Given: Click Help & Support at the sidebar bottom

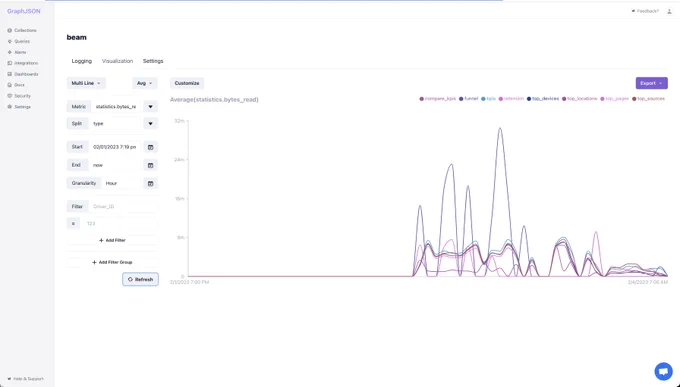Looking at the screenshot, I should click(26, 379).
